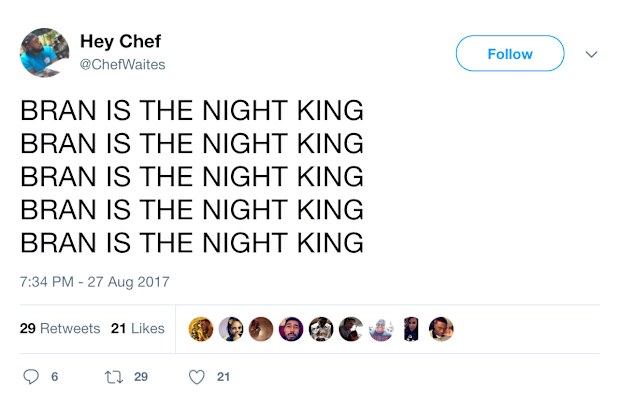Open the pale blue snowy liker avatar
This screenshot has width=620, height=413.
coord(381,329)
